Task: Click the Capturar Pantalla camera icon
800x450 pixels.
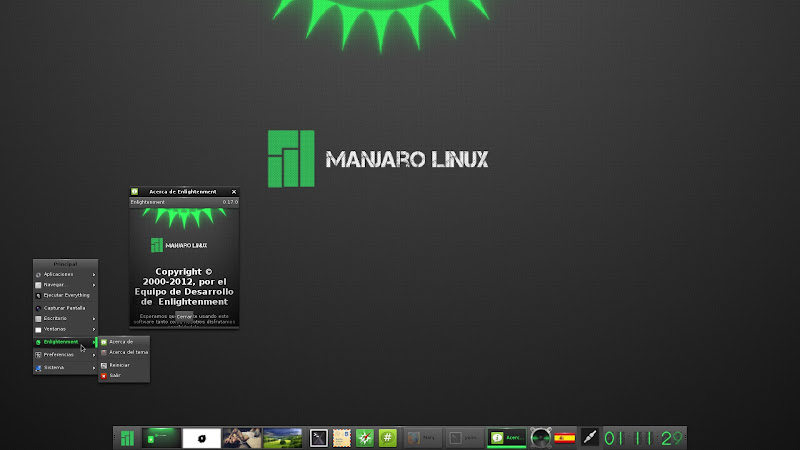Action: click(38, 308)
